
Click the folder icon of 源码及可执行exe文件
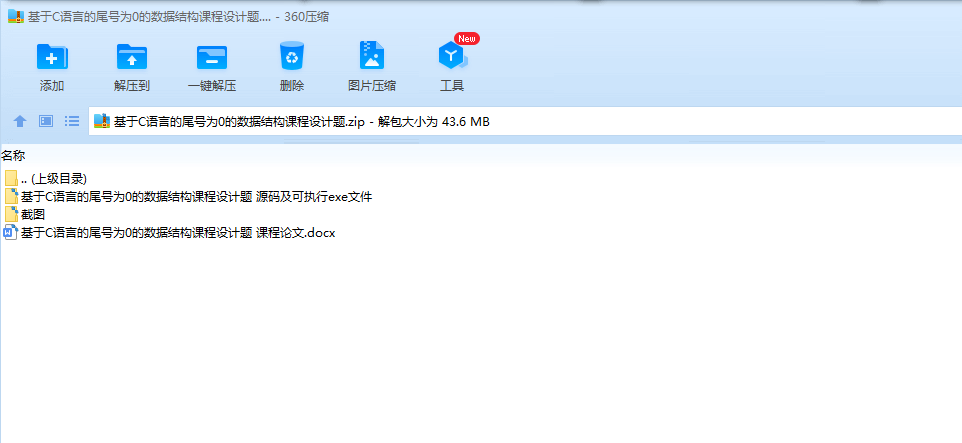point(11,197)
